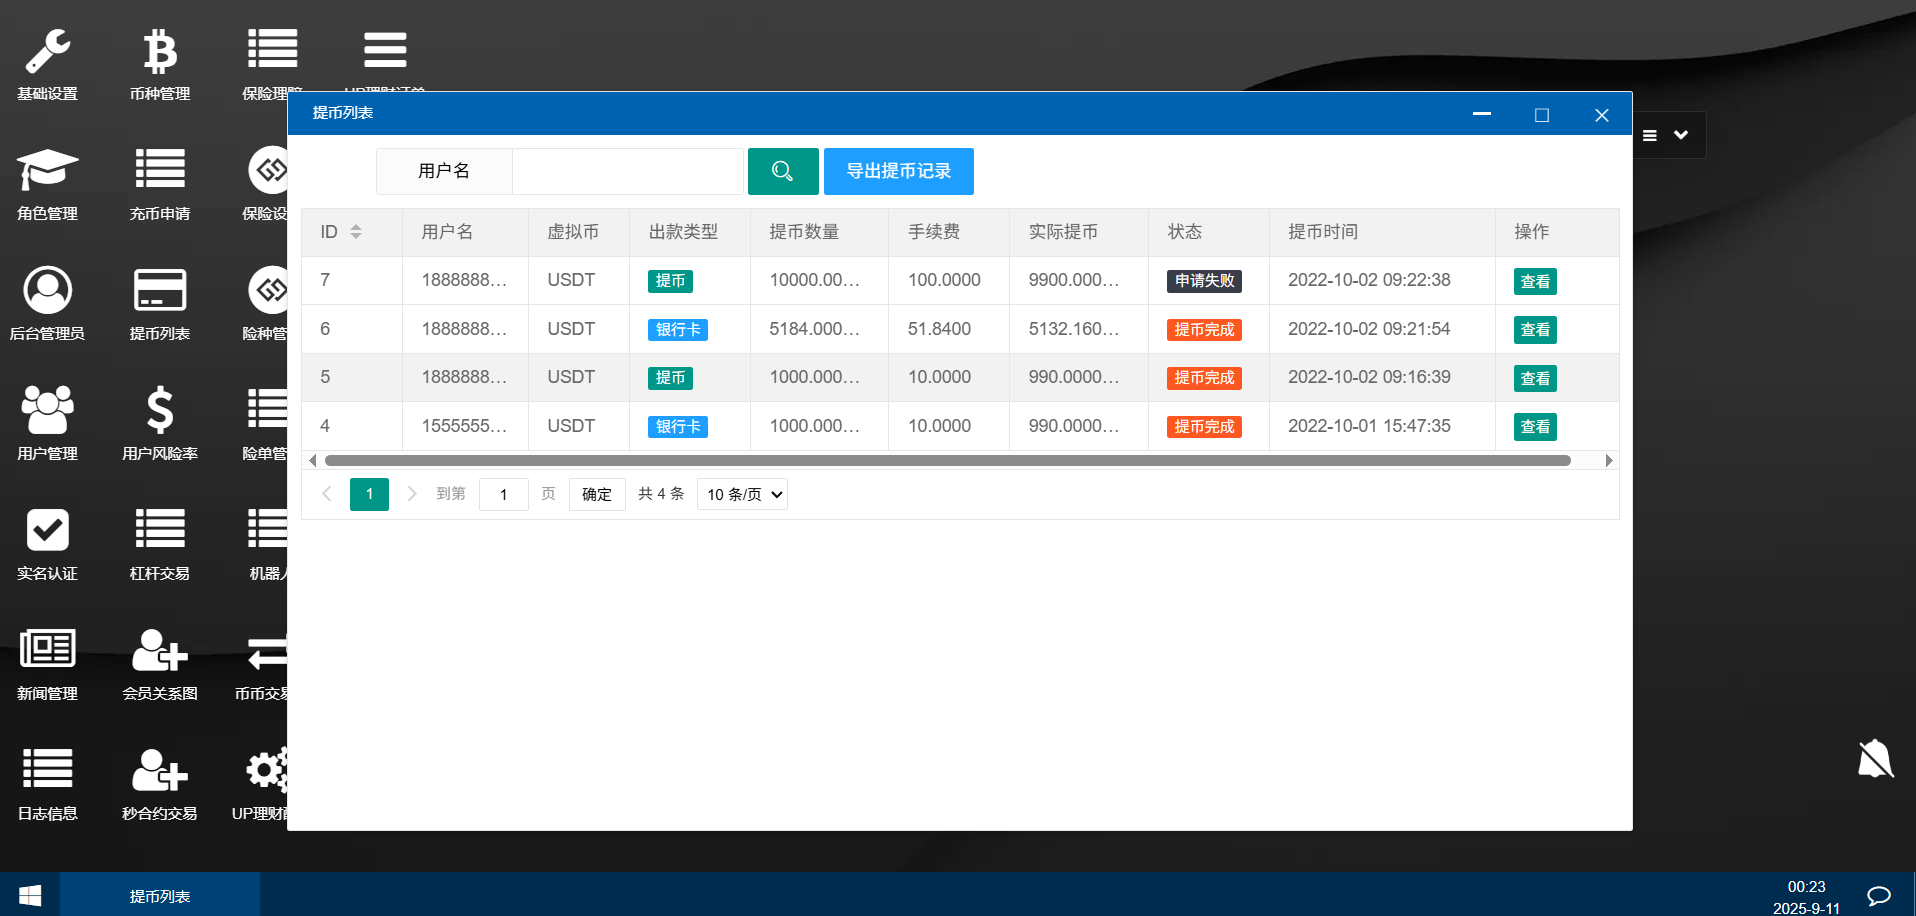Open the 充币申请 list icon
1916x916 pixels.
pos(160,170)
